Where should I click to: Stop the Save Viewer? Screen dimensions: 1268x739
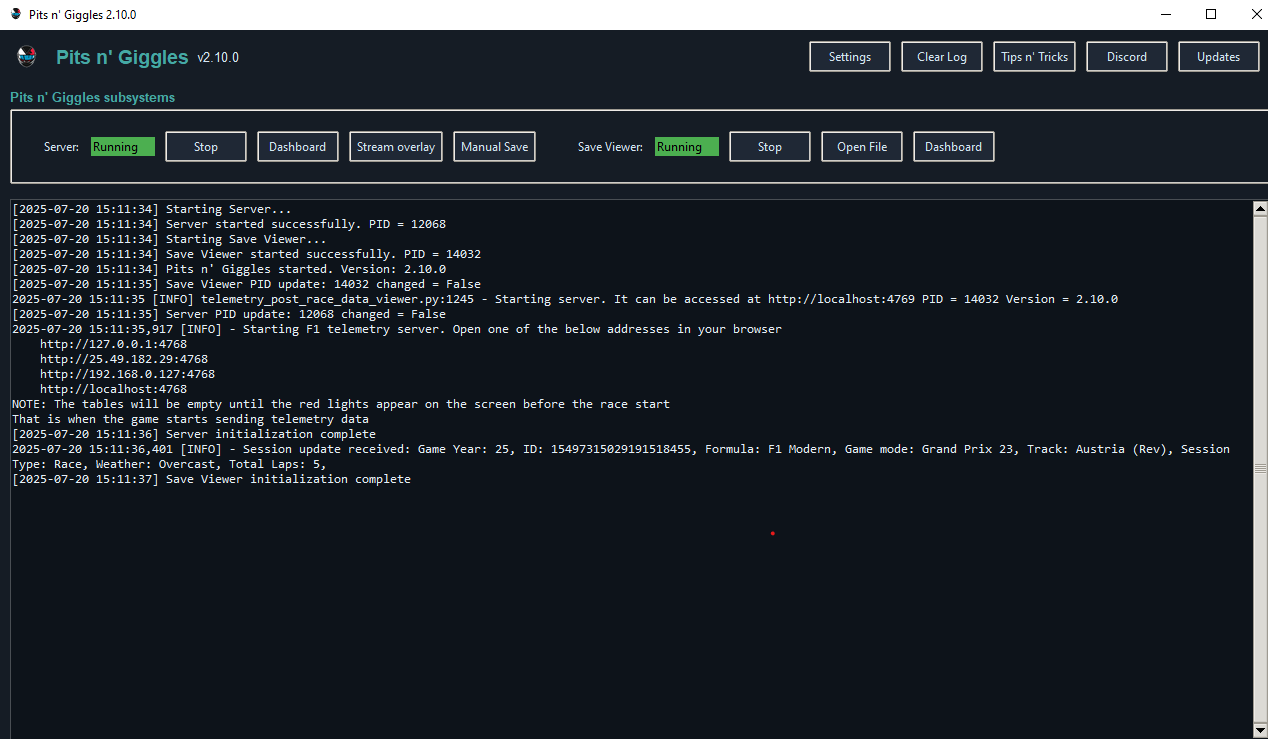tap(769, 146)
